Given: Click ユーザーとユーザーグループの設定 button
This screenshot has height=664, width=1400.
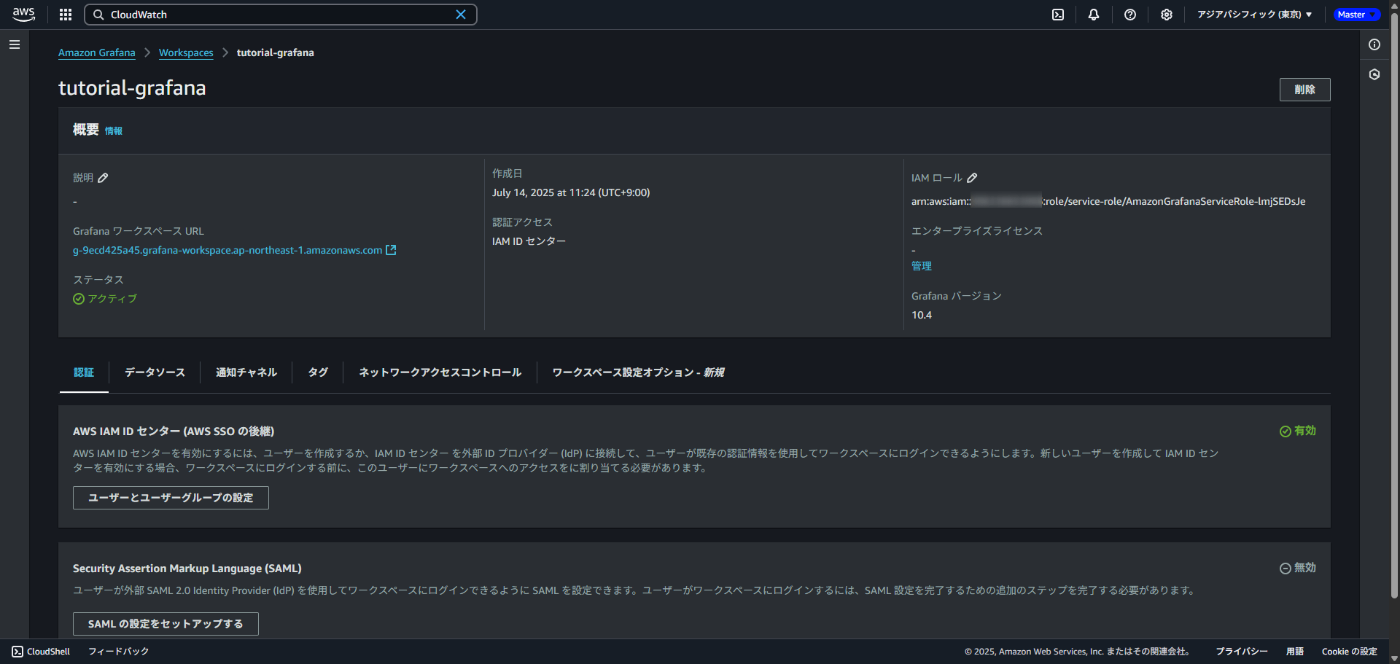Looking at the screenshot, I should click(x=171, y=498).
